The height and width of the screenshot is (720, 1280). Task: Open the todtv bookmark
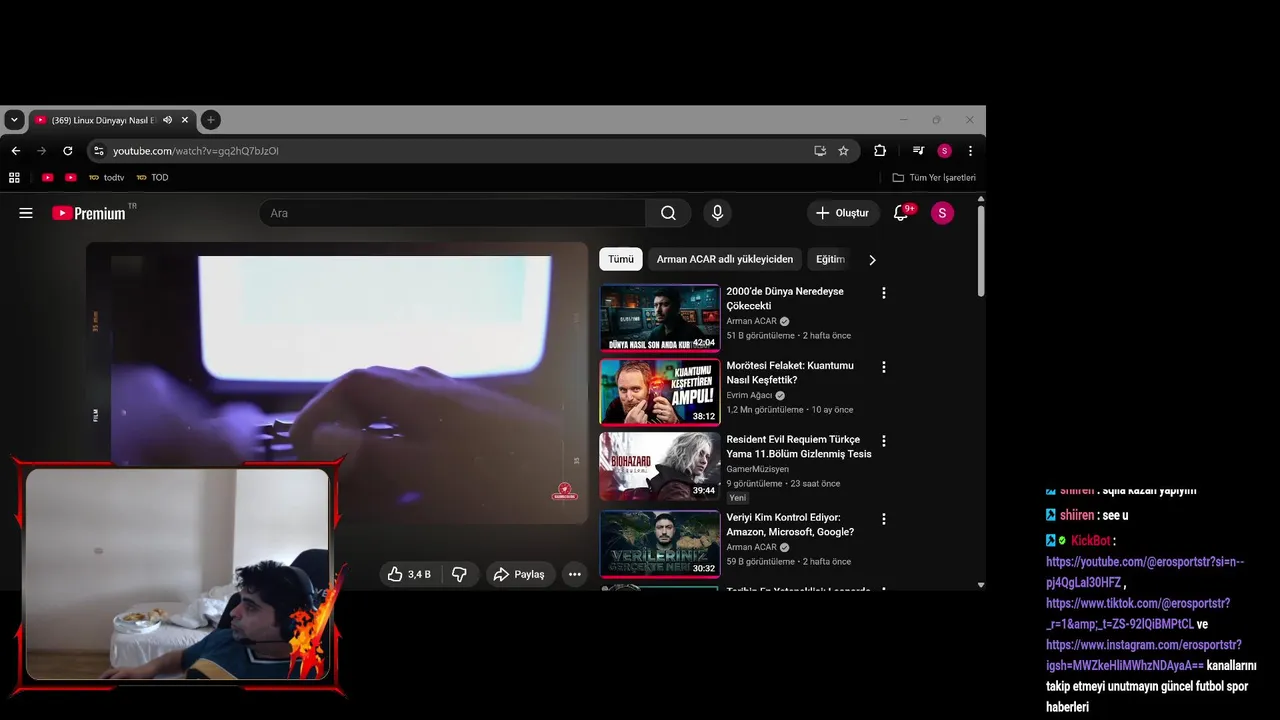(107, 178)
